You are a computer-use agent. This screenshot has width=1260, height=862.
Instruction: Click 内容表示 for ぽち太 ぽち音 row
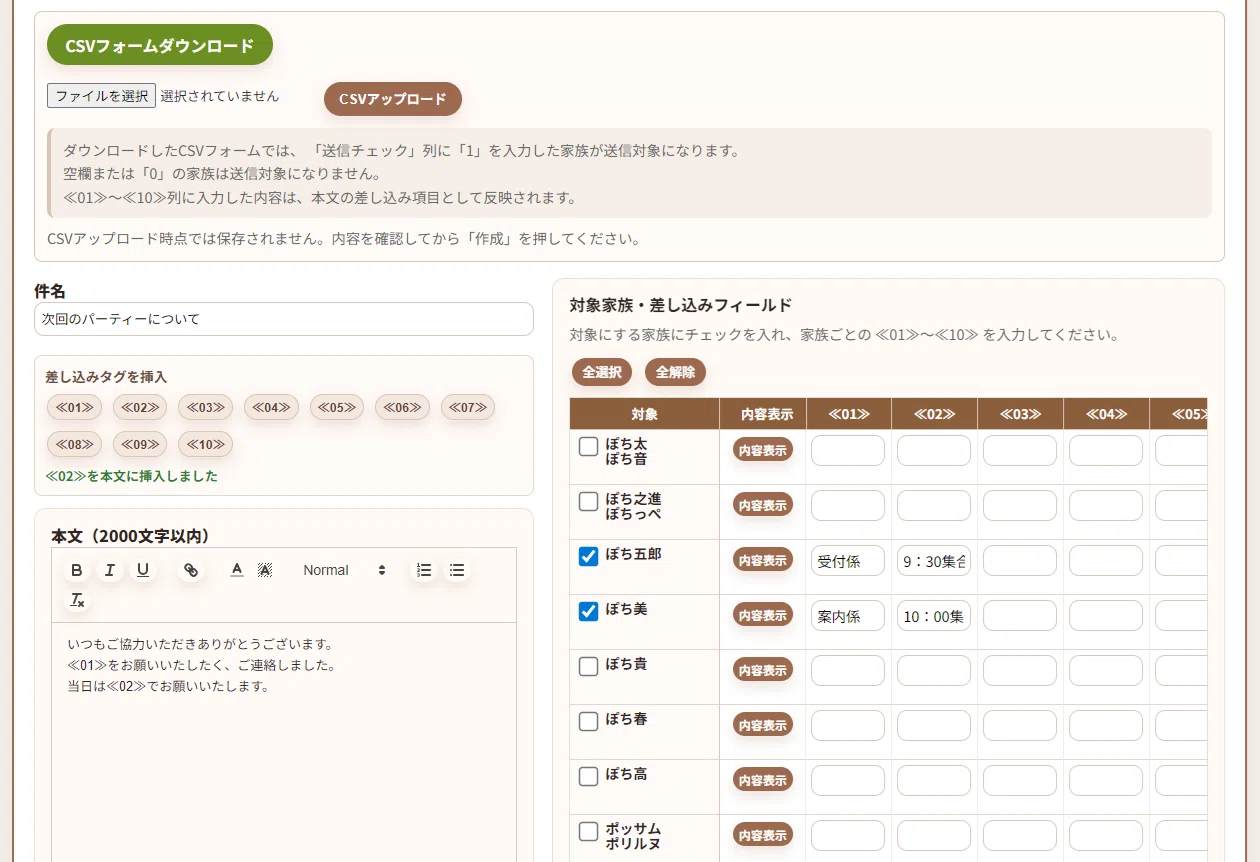(x=763, y=450)
